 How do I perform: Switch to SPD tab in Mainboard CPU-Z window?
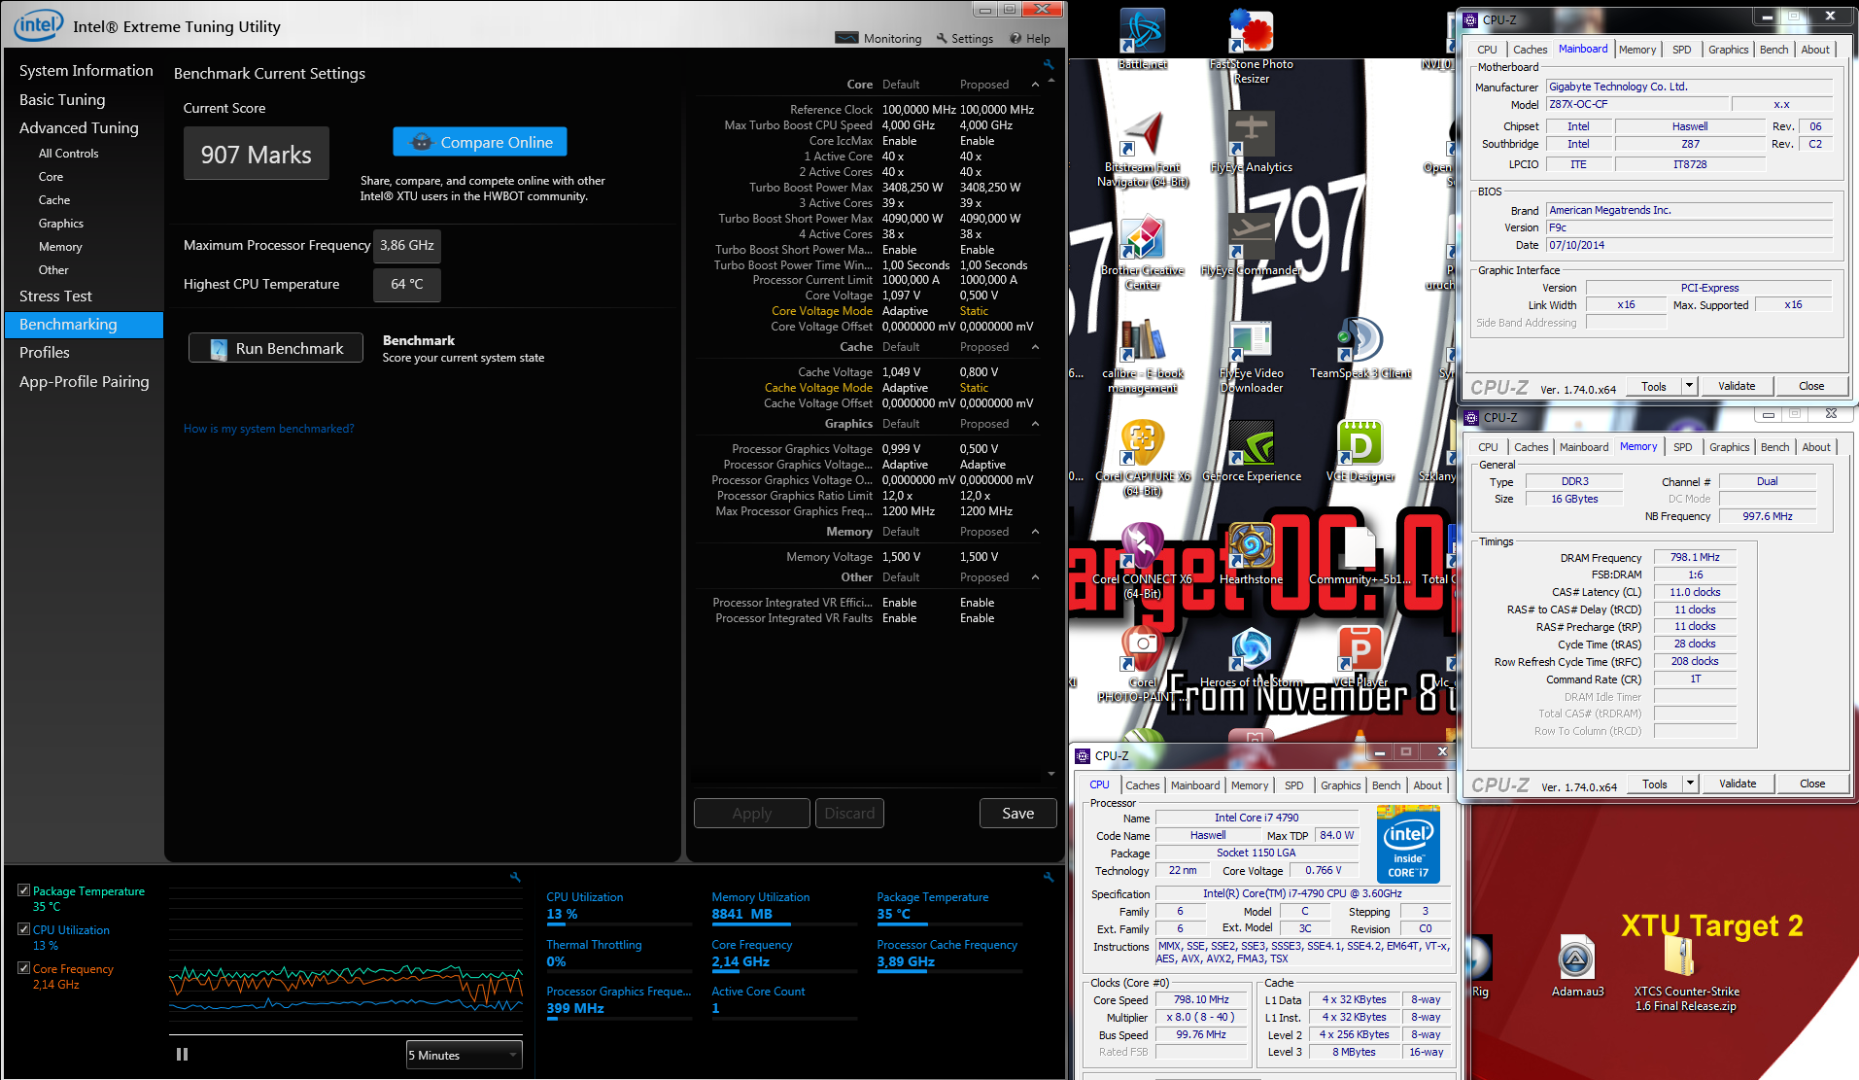(1682, 49)
